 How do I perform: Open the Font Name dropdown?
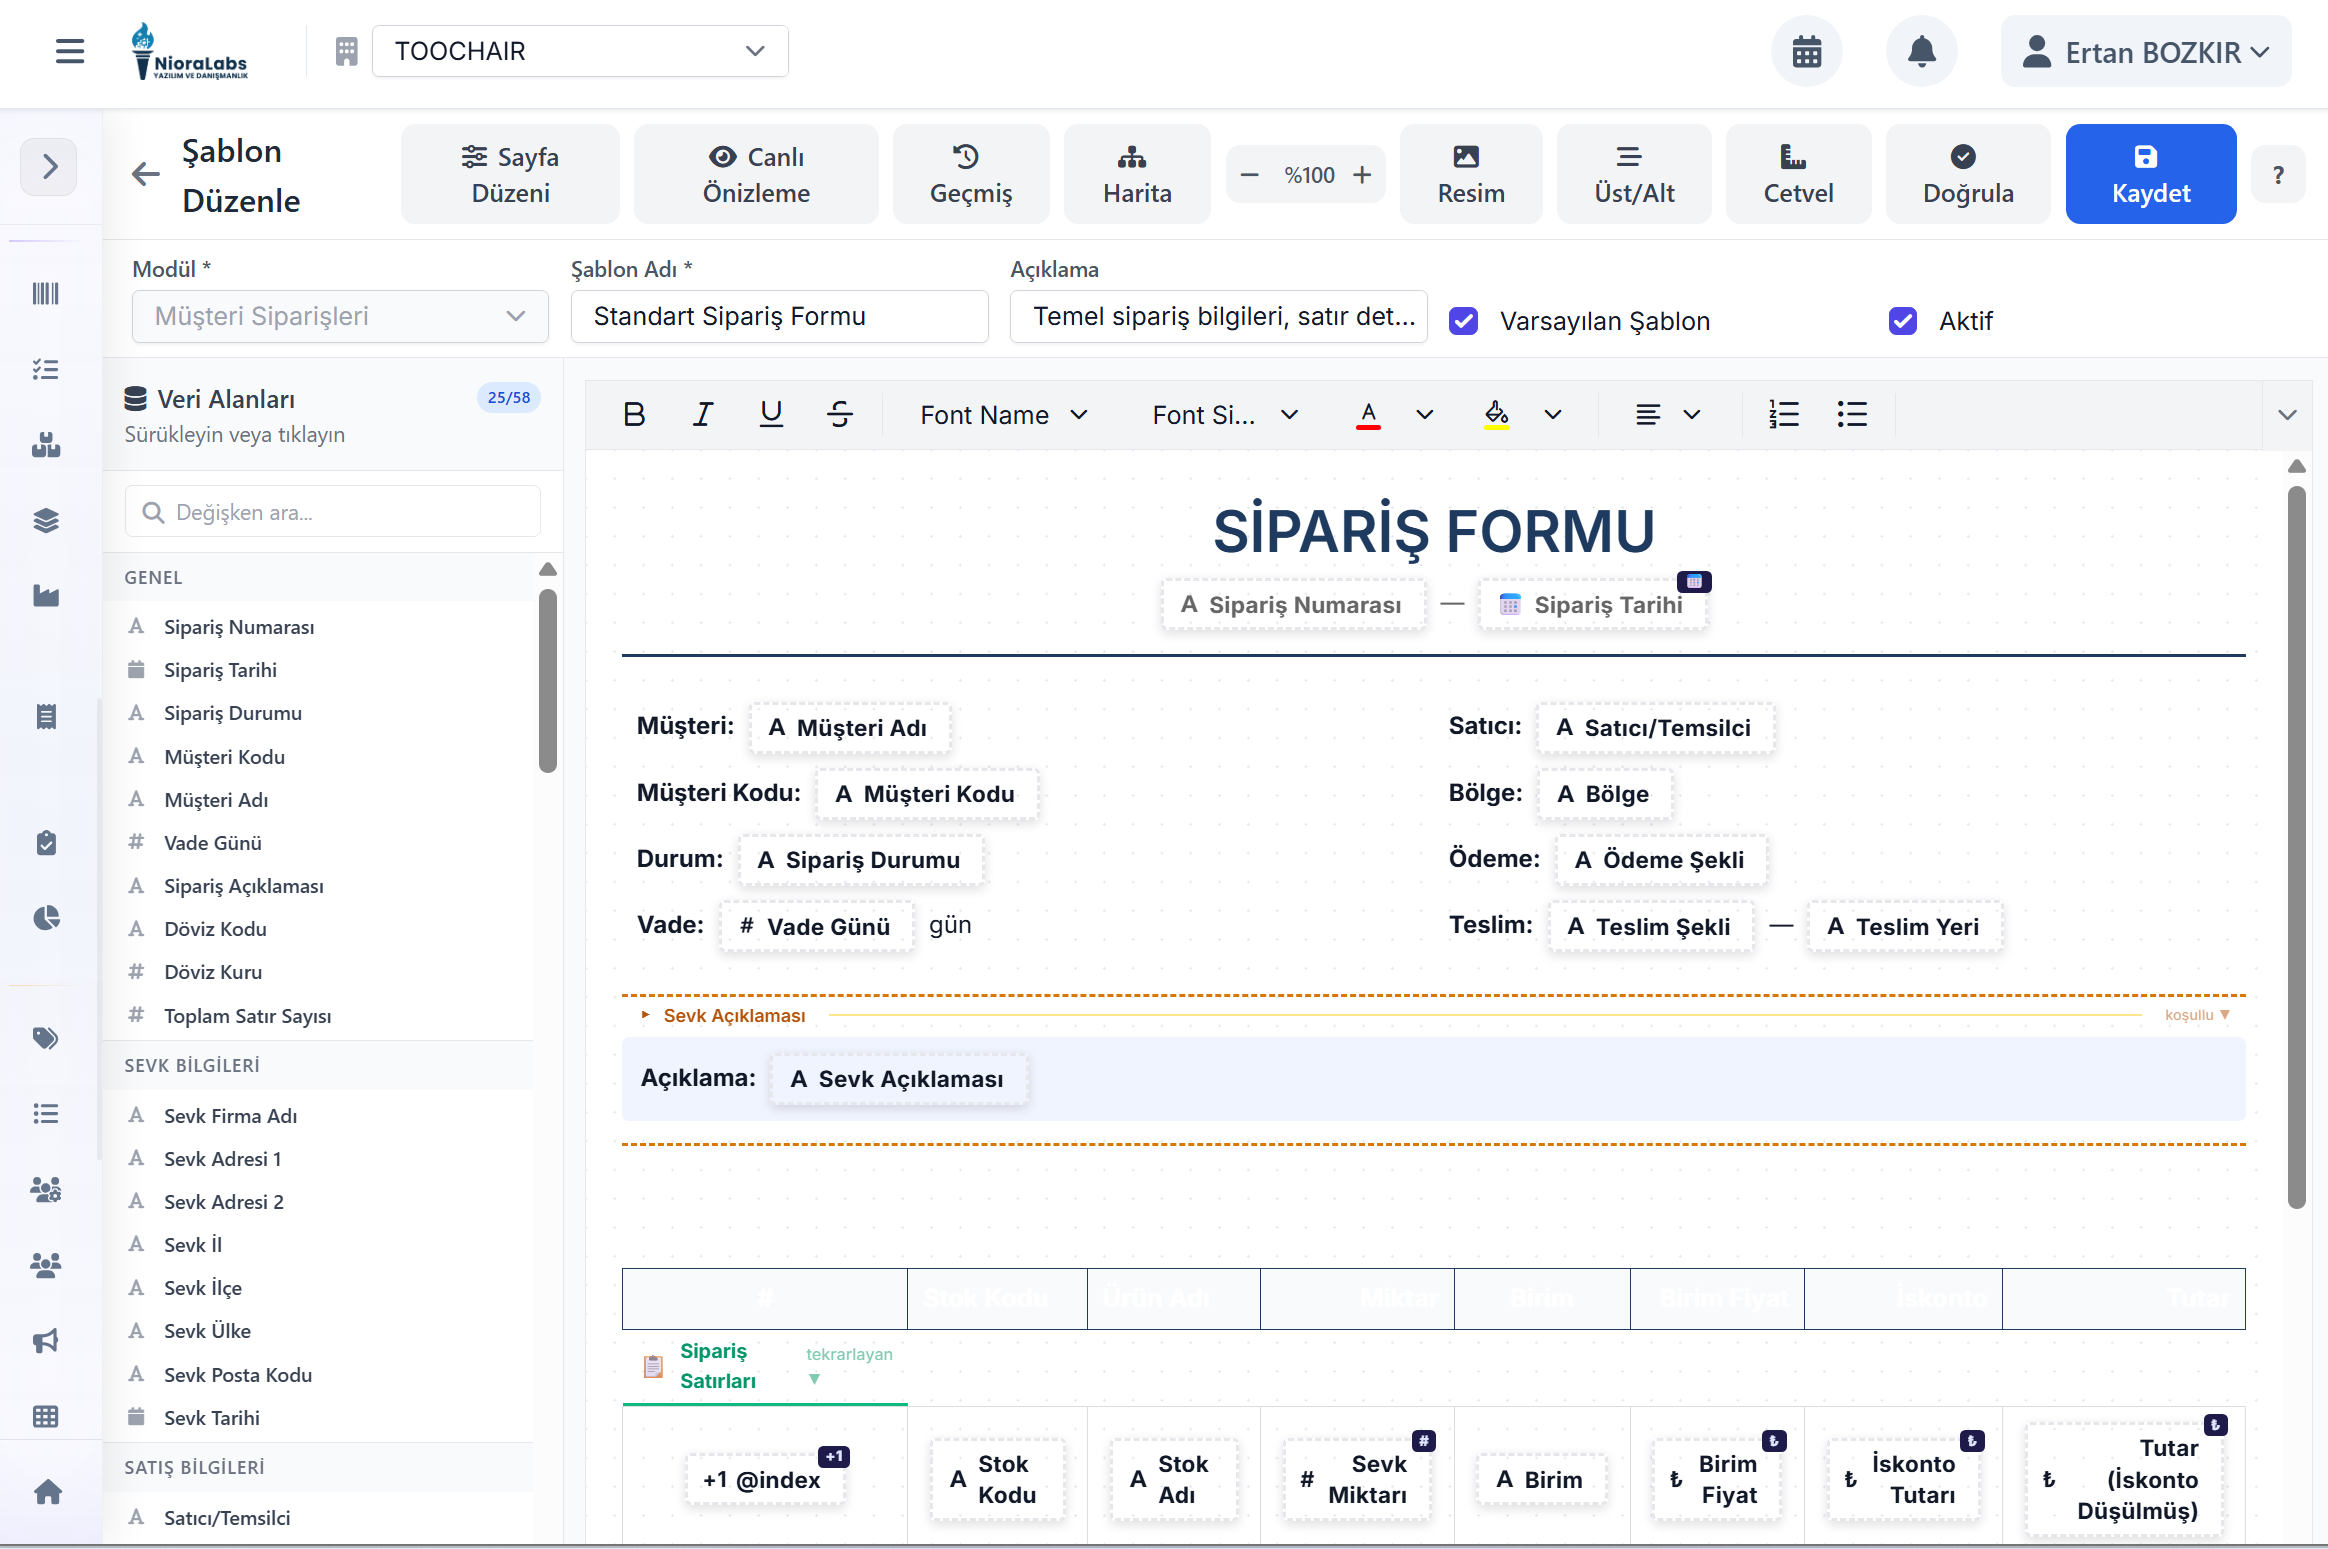[x=1003, y=414]
